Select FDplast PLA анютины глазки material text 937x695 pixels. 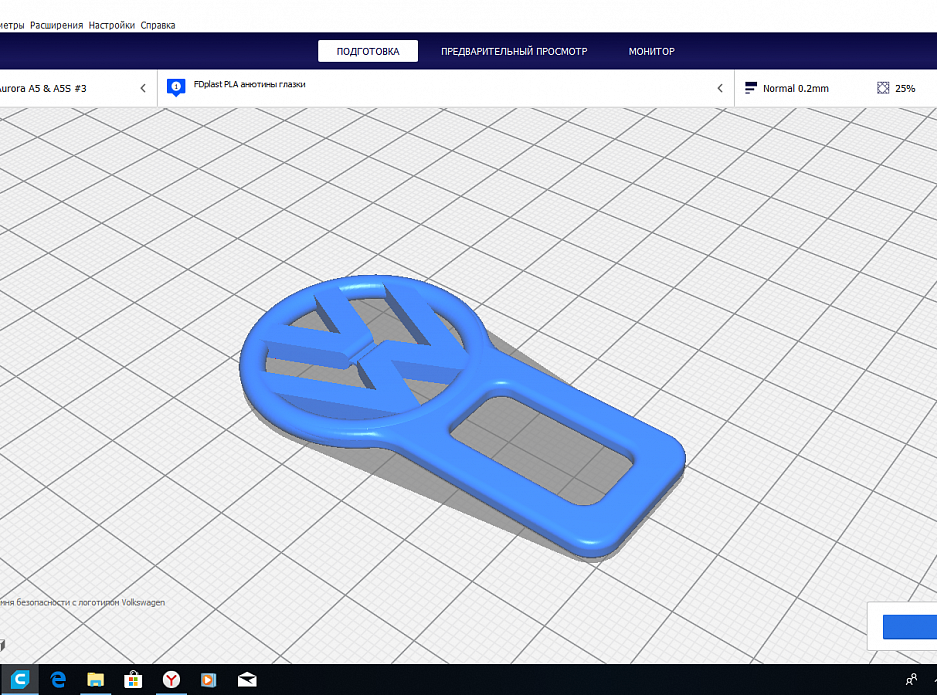tap(249, 84)
